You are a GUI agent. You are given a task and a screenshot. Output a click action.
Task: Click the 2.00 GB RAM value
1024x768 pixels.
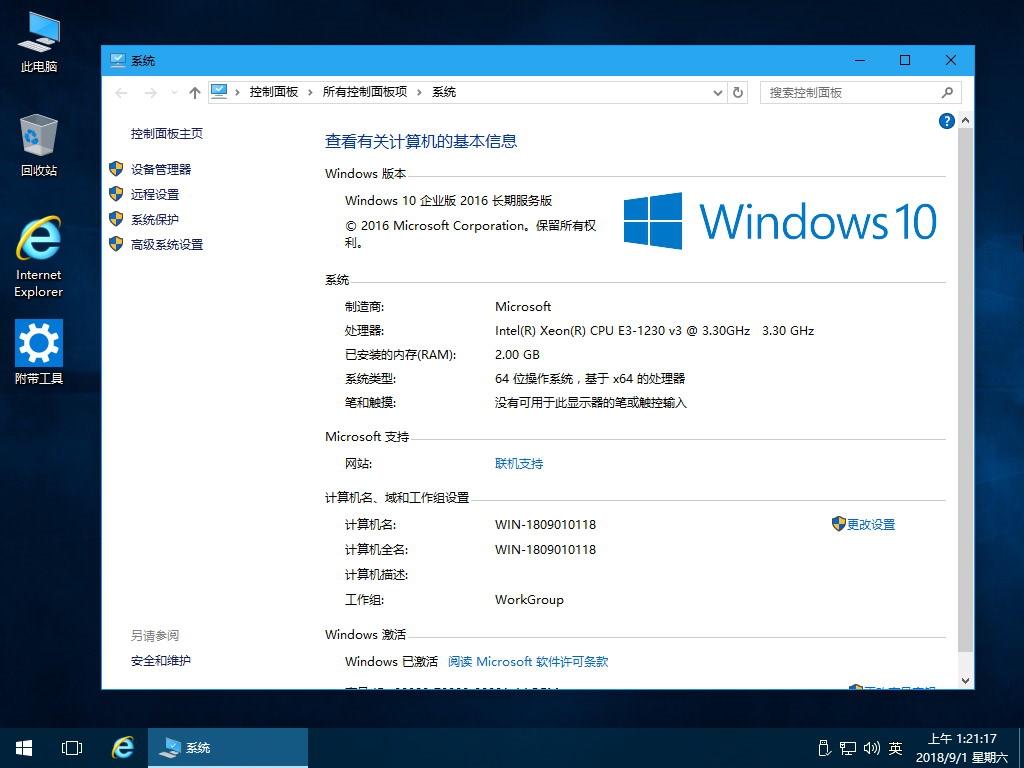(x=517, y=355)
